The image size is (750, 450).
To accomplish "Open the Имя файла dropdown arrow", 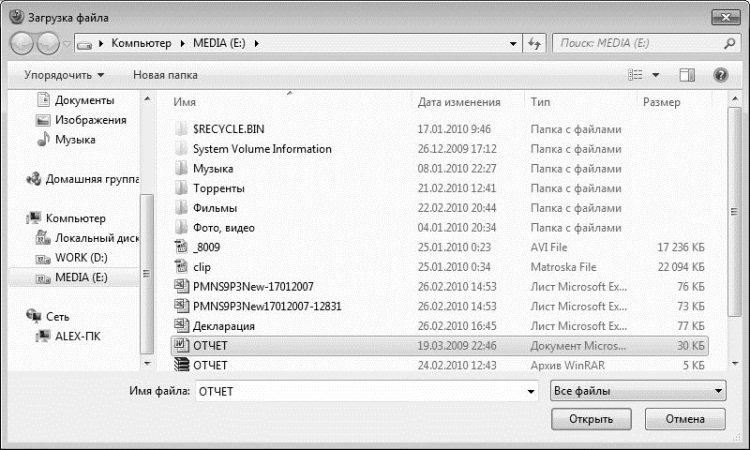I will pyautogui.click(x=531, y=392).
